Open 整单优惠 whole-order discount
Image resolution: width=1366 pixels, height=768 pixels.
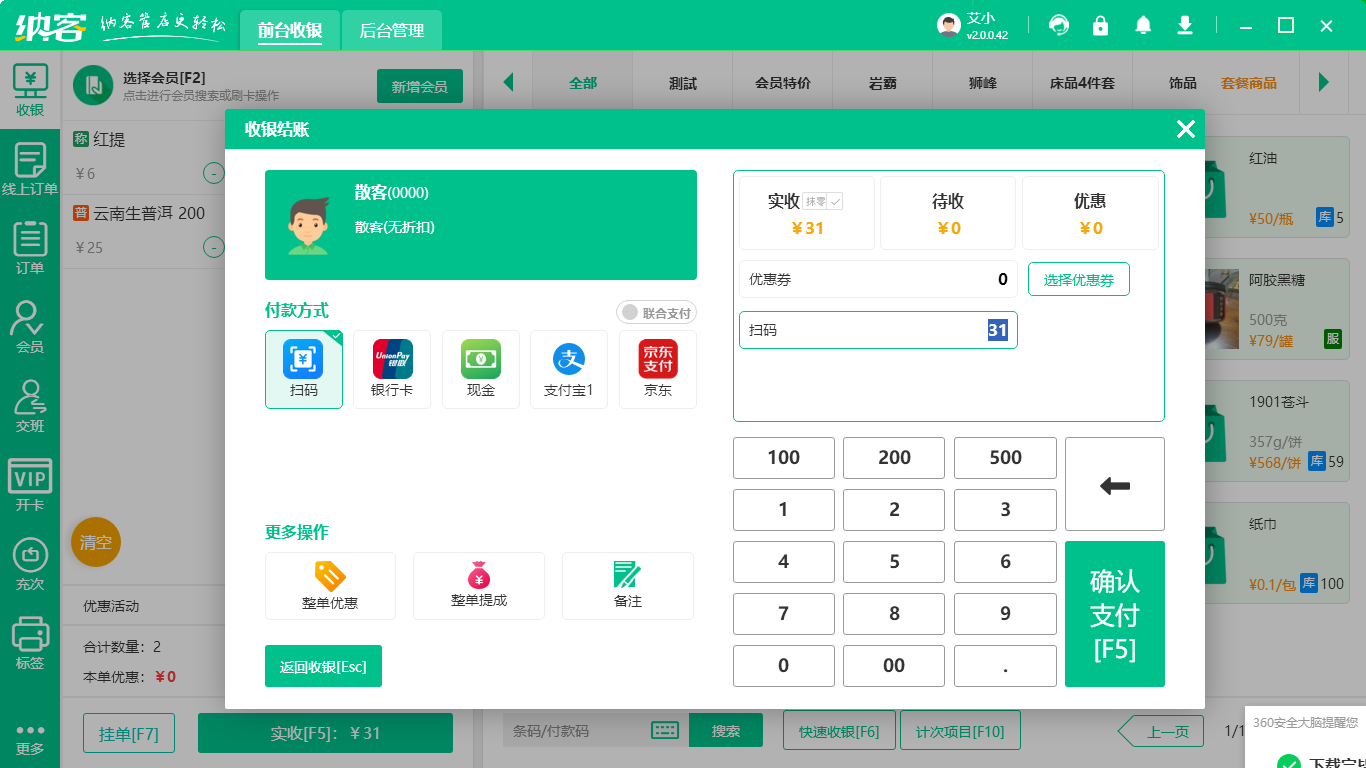click(x=330, y=586)
